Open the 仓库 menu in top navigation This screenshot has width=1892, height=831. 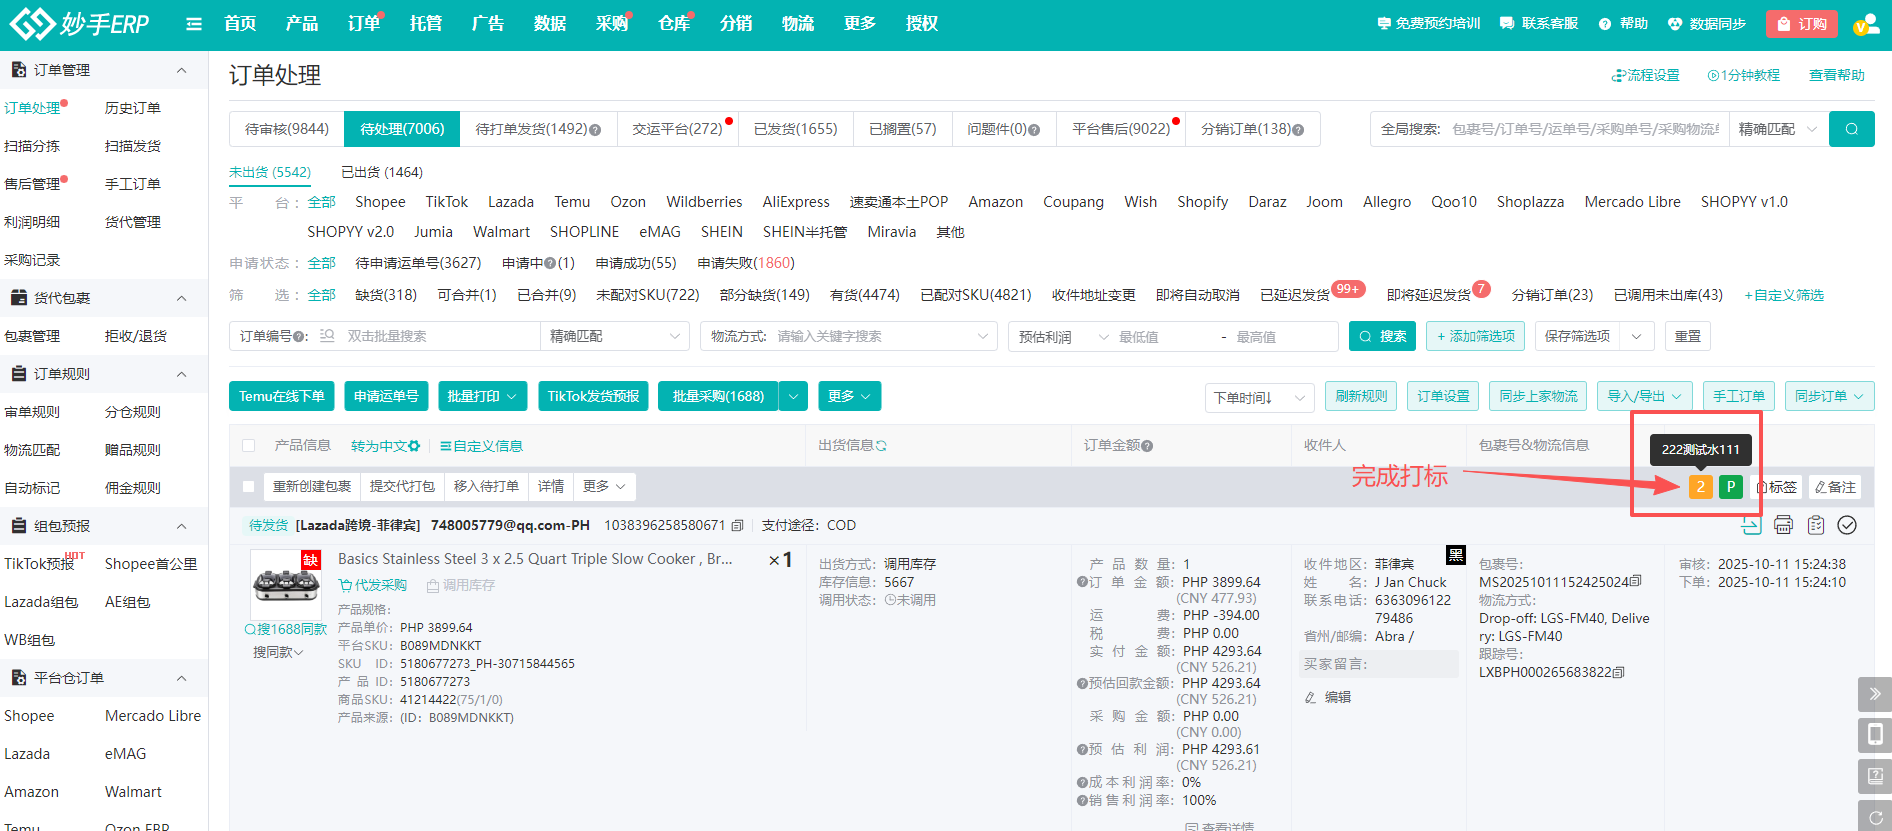[x=674, y=24]
